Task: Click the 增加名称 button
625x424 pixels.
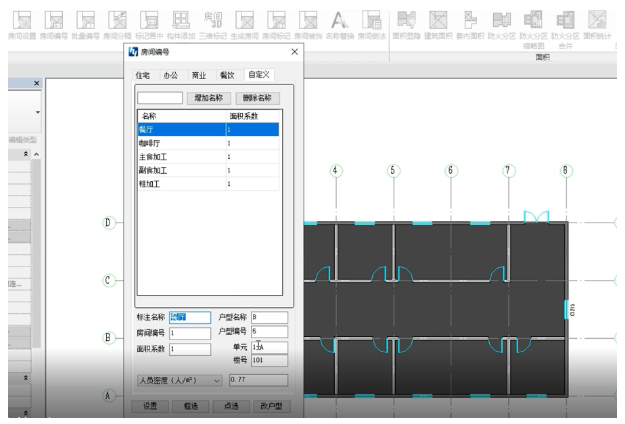Action: (208, 98)
